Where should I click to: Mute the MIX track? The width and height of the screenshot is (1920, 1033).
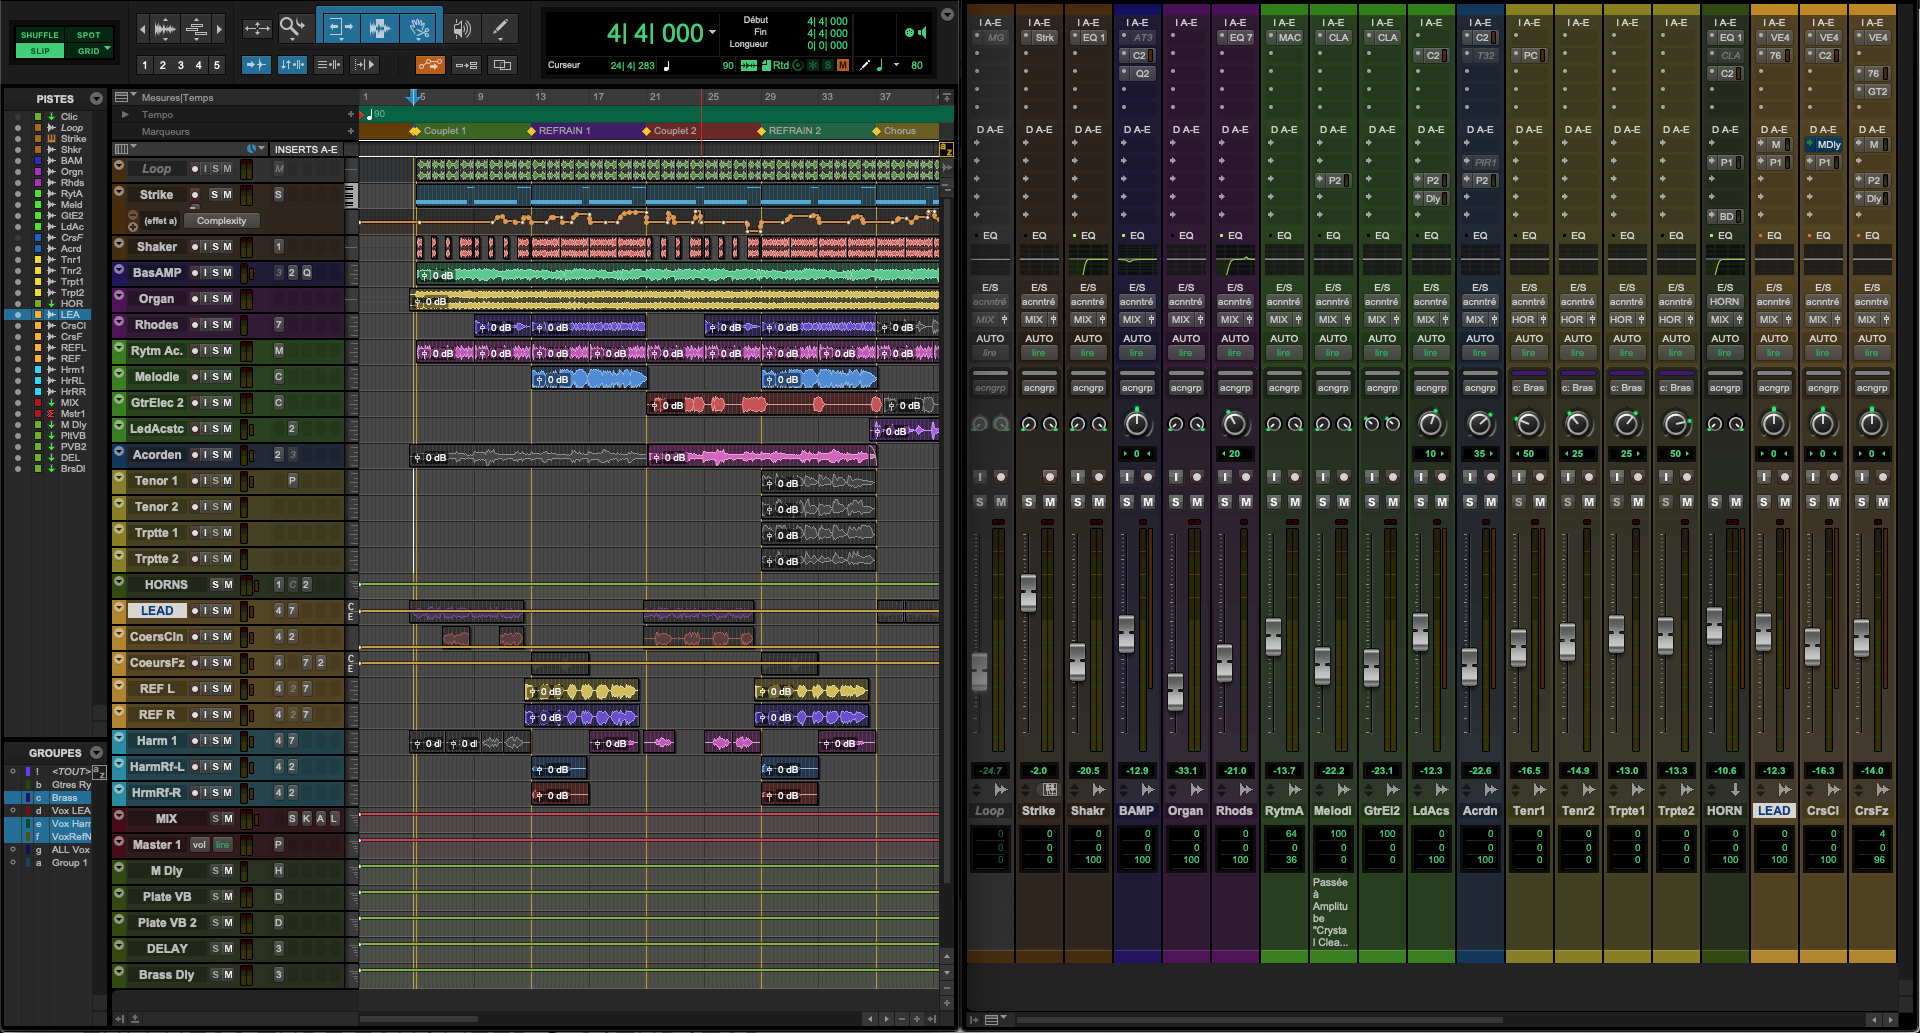click(x=228, y=819)
